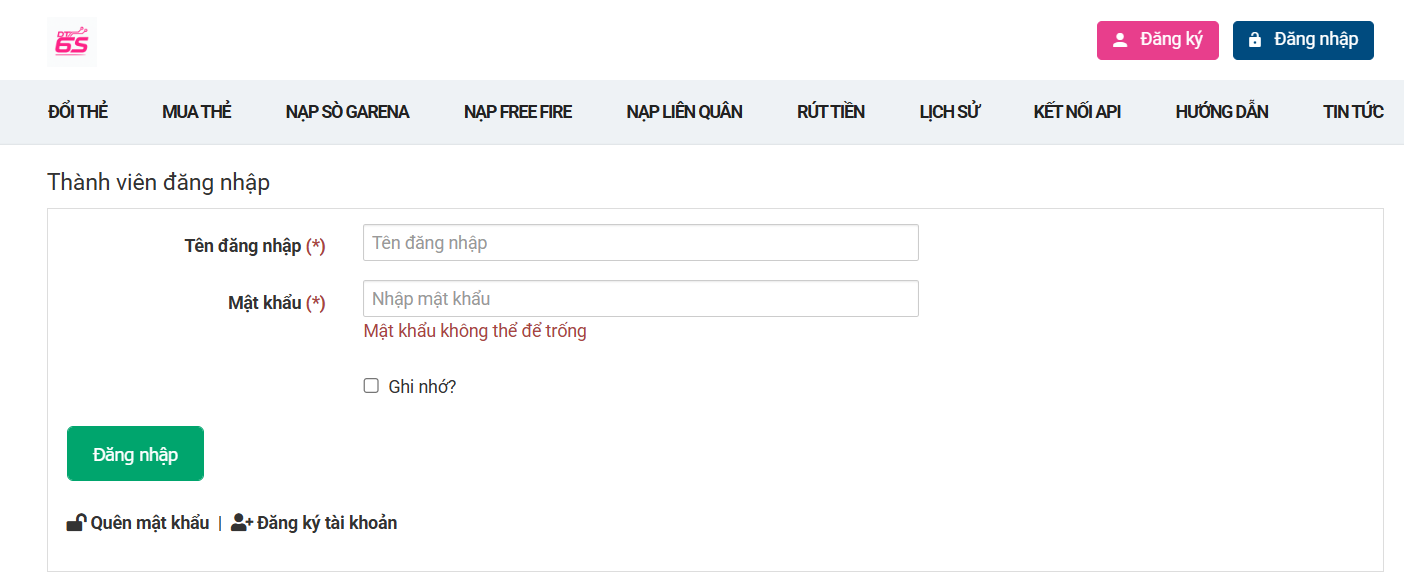1404x575 pixels.
Task: Open the RÚT TIỀN menu
Action: [830, 112]
